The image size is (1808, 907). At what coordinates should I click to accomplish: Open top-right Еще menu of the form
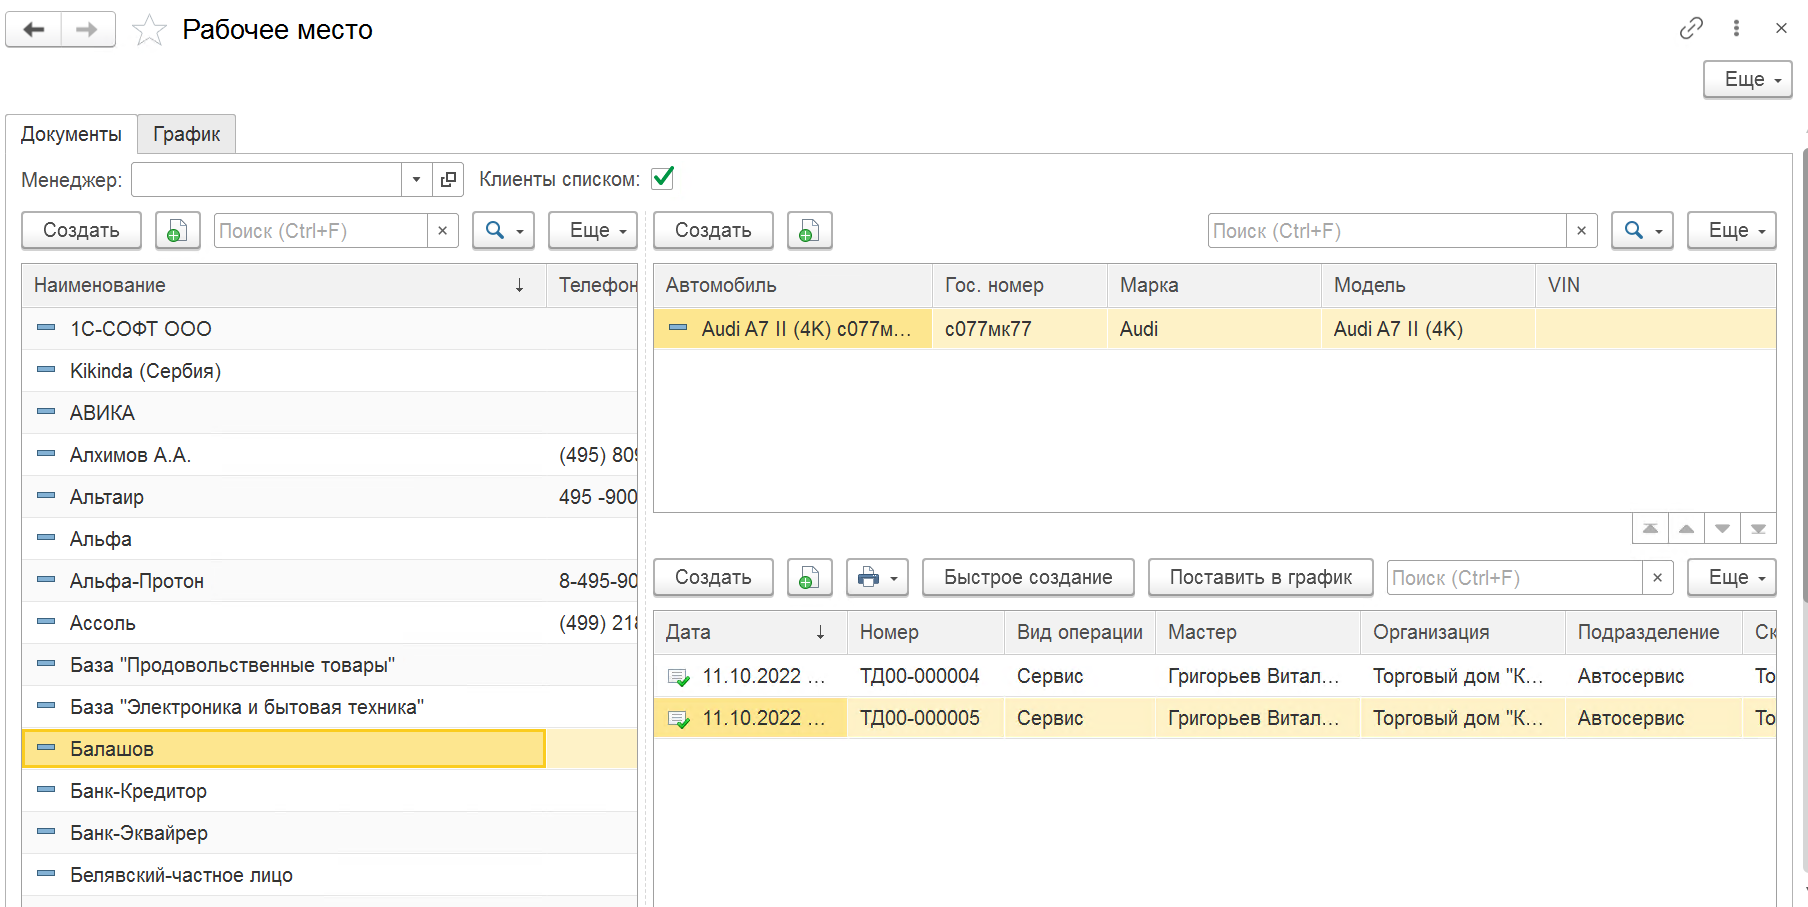click(1747, 80)
